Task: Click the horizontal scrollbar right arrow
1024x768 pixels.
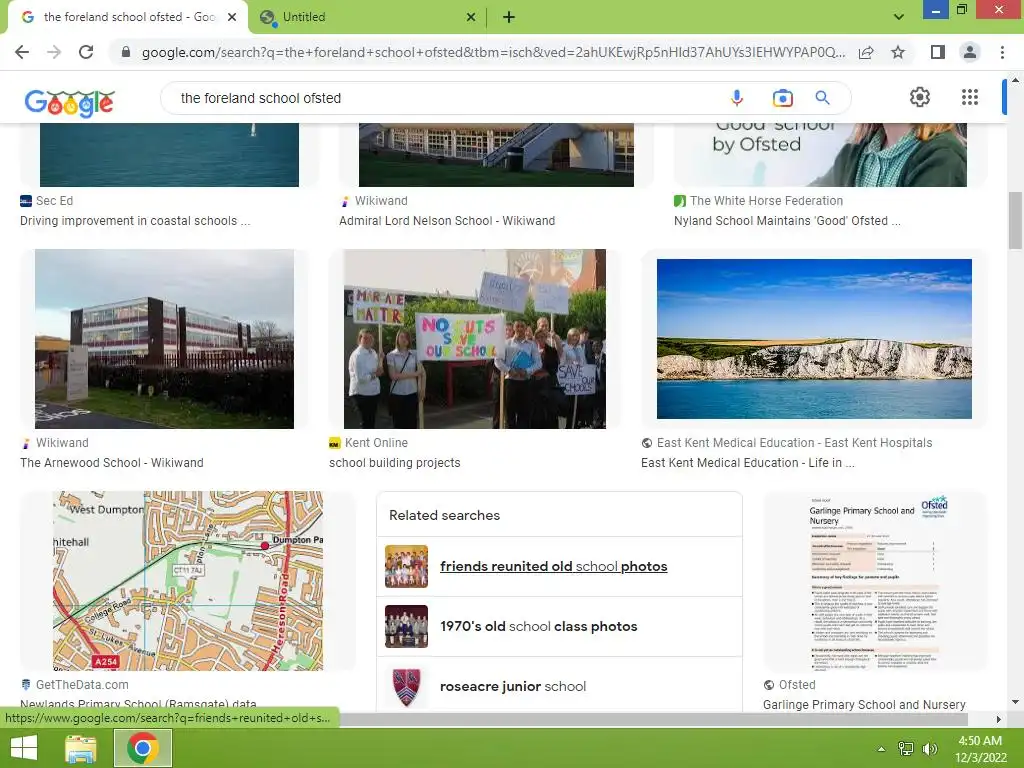Action: point(998,719)
